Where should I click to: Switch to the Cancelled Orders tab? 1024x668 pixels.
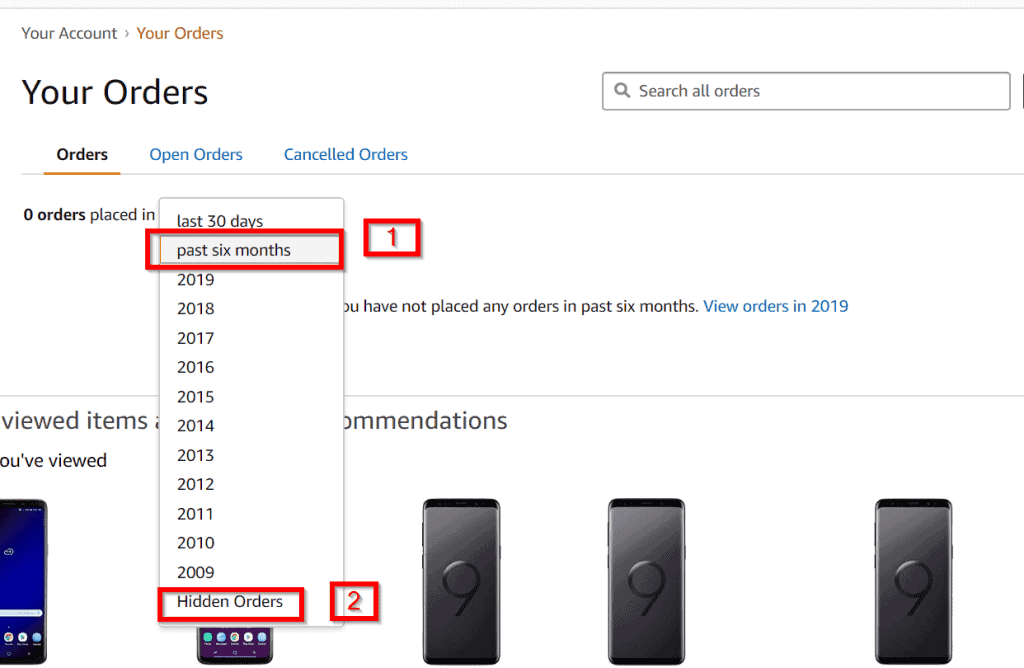(345, 155)
